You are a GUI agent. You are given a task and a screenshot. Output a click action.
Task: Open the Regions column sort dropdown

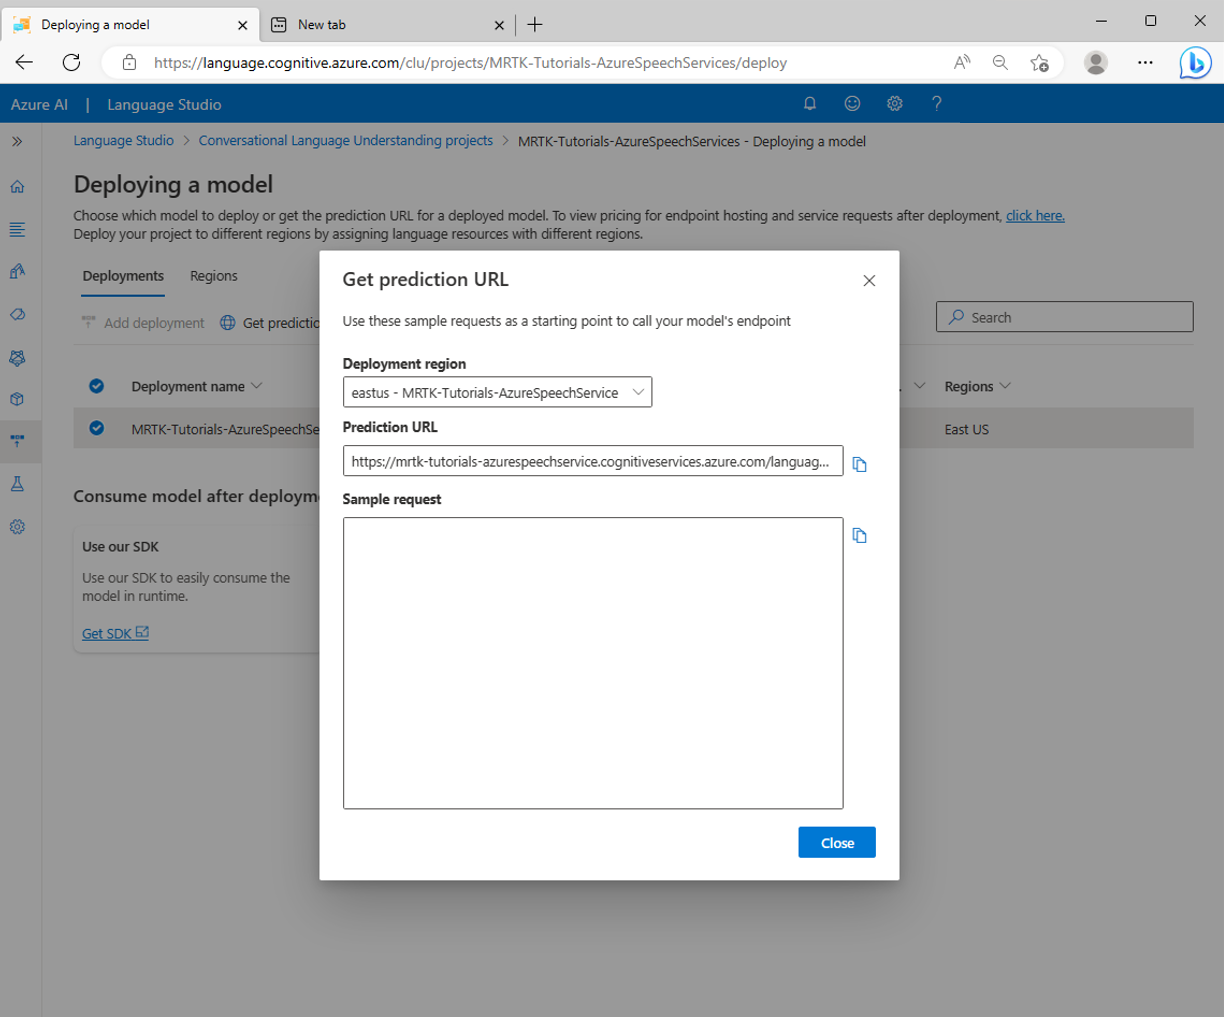[1004, 386]
